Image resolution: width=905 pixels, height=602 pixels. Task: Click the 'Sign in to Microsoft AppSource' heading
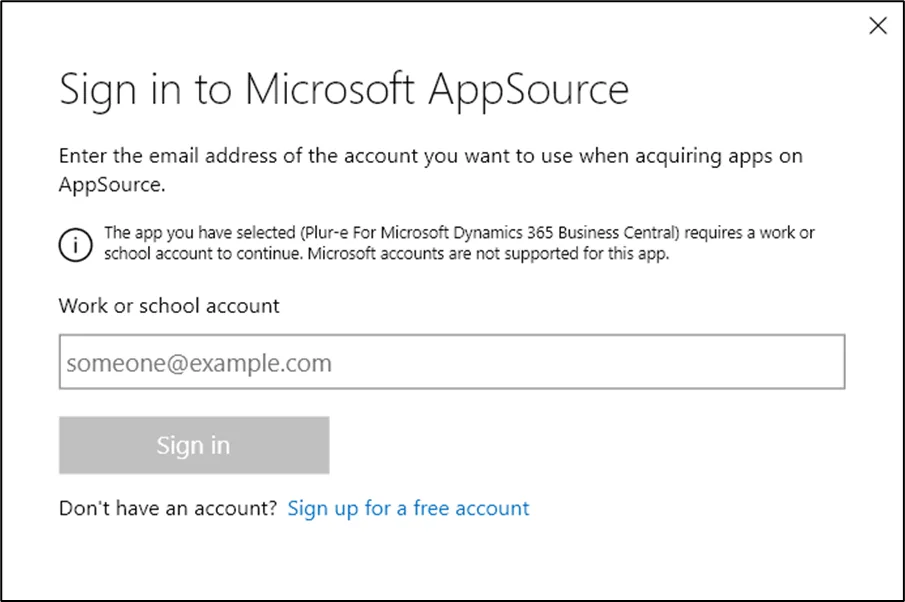tap(344, 91)
